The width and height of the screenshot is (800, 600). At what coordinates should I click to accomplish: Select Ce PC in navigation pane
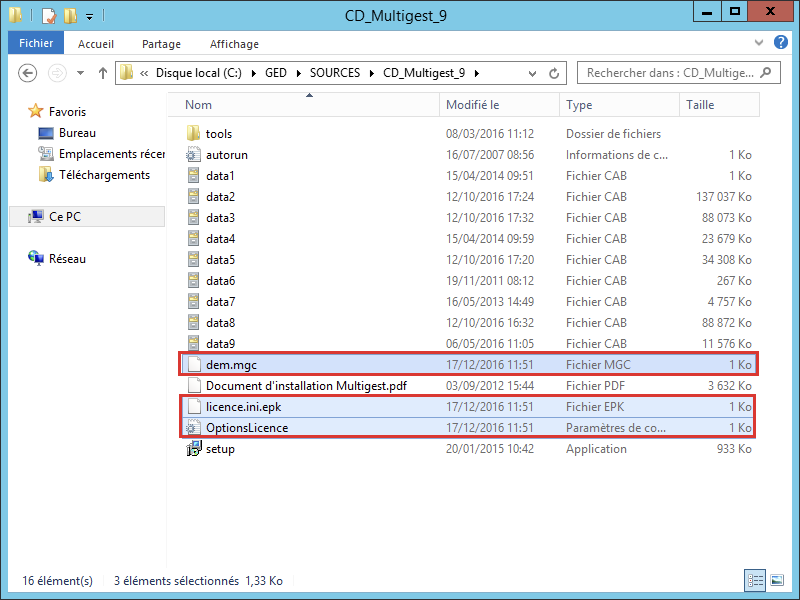coord(65,217)
